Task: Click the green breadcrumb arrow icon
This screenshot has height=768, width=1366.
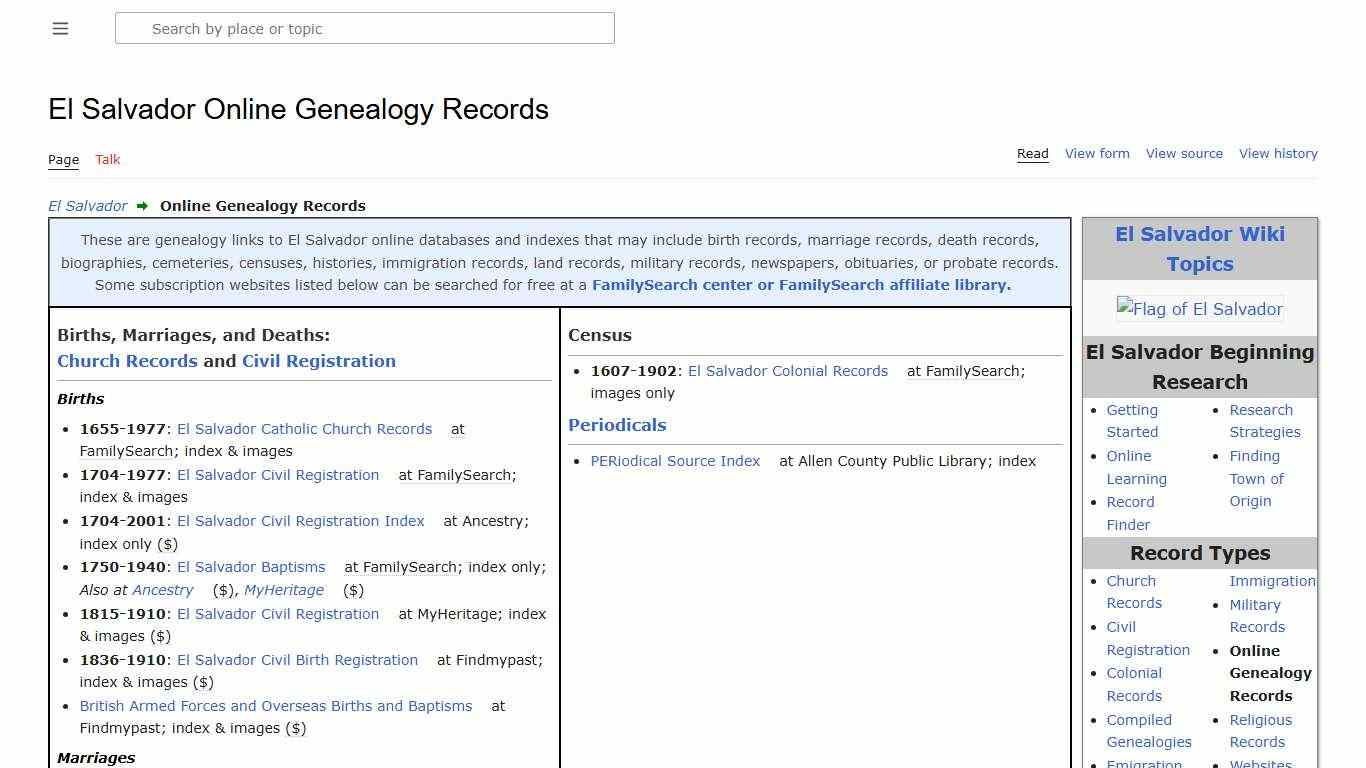Action: (142, 206)
